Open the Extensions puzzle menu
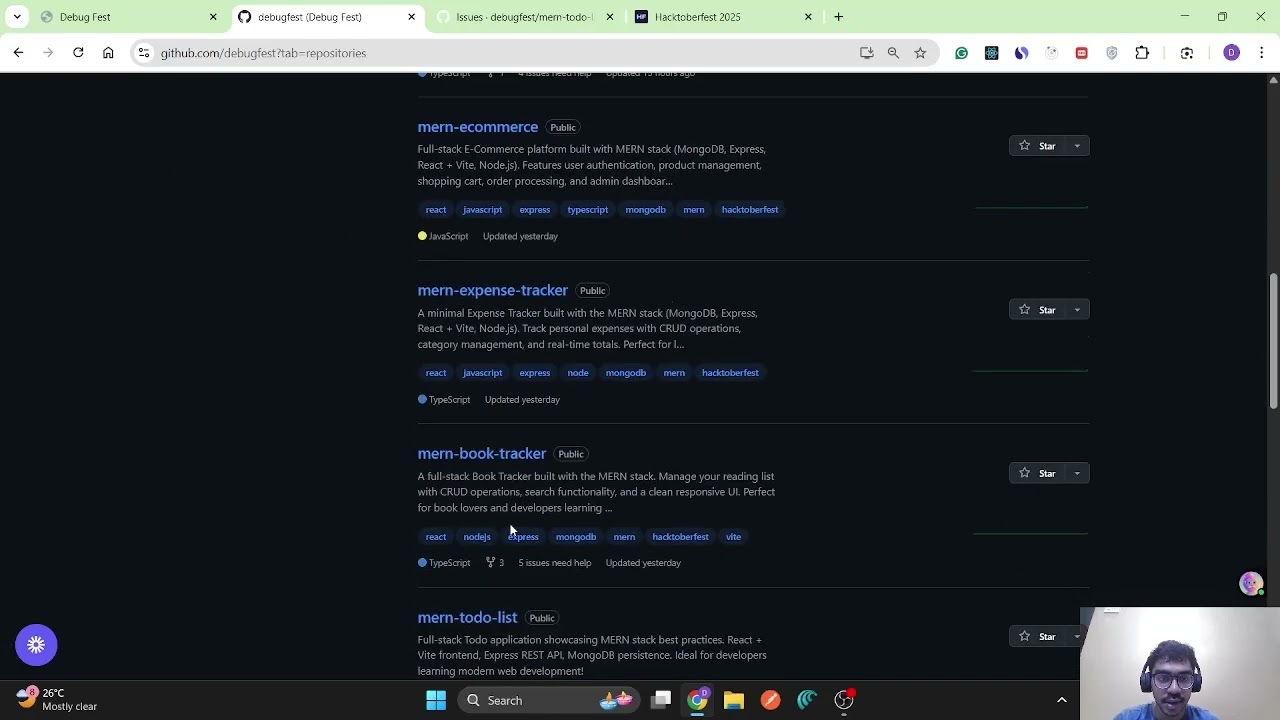 coord(1142,53)
